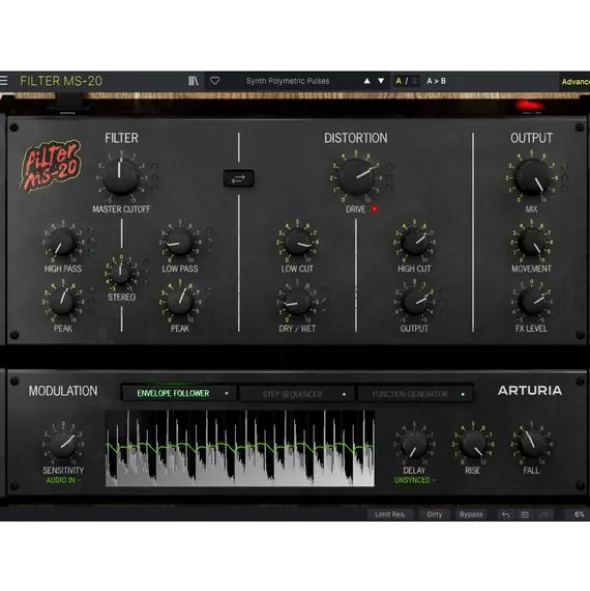Click the envelope Fall knob
590x591 pixels.
pos(532,445)
